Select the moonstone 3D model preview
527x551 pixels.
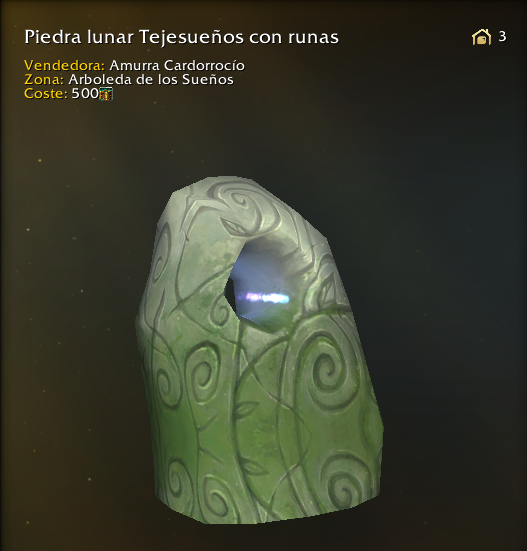pyautogui.click(x=259, y=350)
